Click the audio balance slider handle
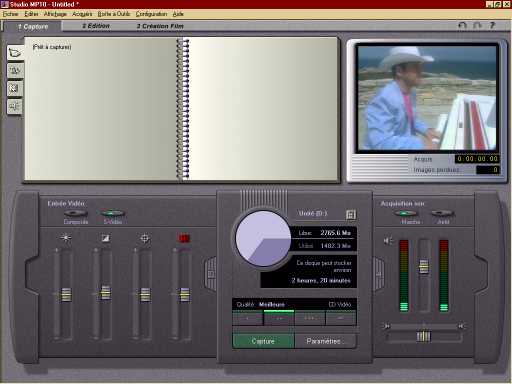 click(423, 336)
